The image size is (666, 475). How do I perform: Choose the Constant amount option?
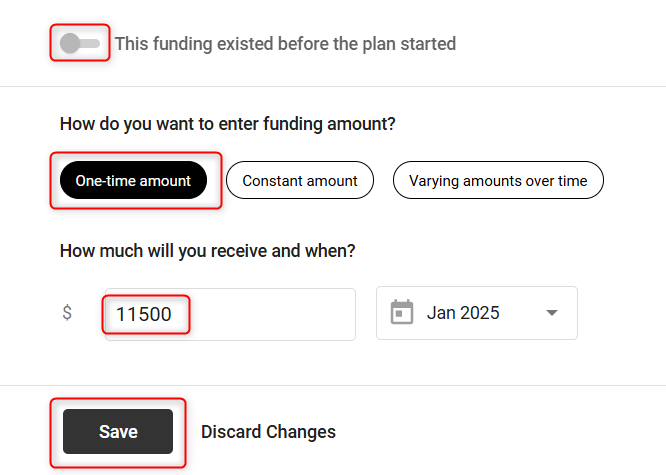tap(299, 181)
